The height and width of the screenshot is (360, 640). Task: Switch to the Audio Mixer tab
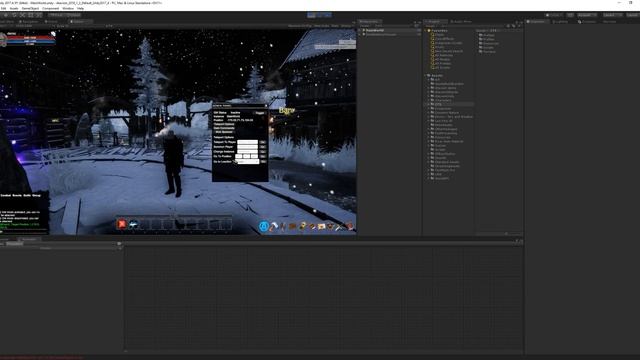point(461,22)
